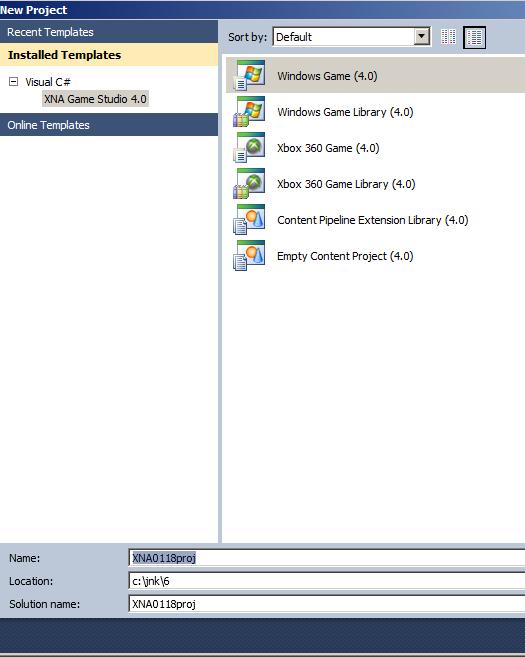
Task: Click the Location field with c:\jnk\6
Action: (x=326, y=581)
